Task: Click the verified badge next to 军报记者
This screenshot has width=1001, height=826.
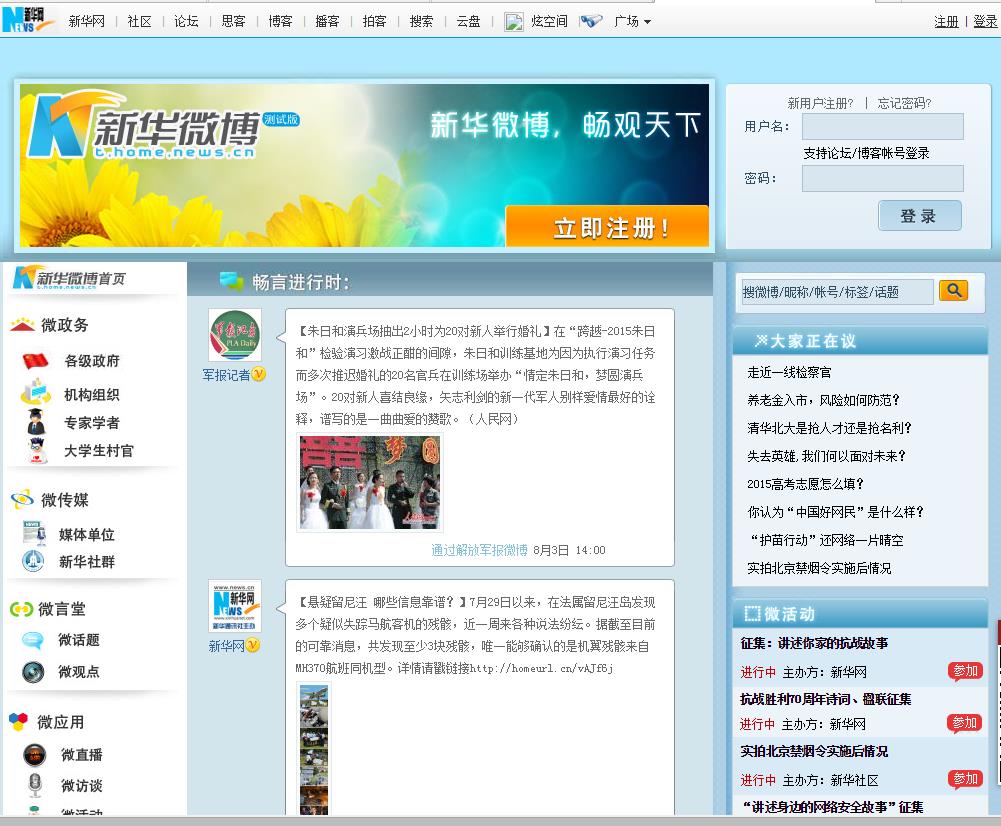Action: [x=259, y=374]
